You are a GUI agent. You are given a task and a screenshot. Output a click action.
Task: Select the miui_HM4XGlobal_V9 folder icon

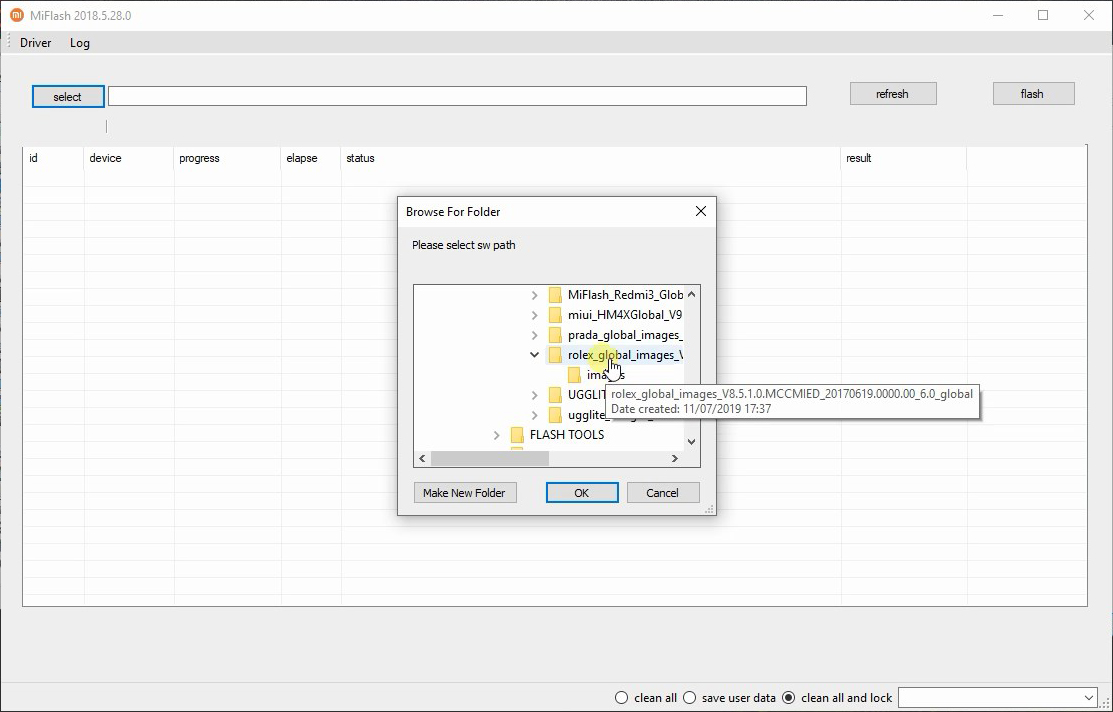(x=555, y=314)
